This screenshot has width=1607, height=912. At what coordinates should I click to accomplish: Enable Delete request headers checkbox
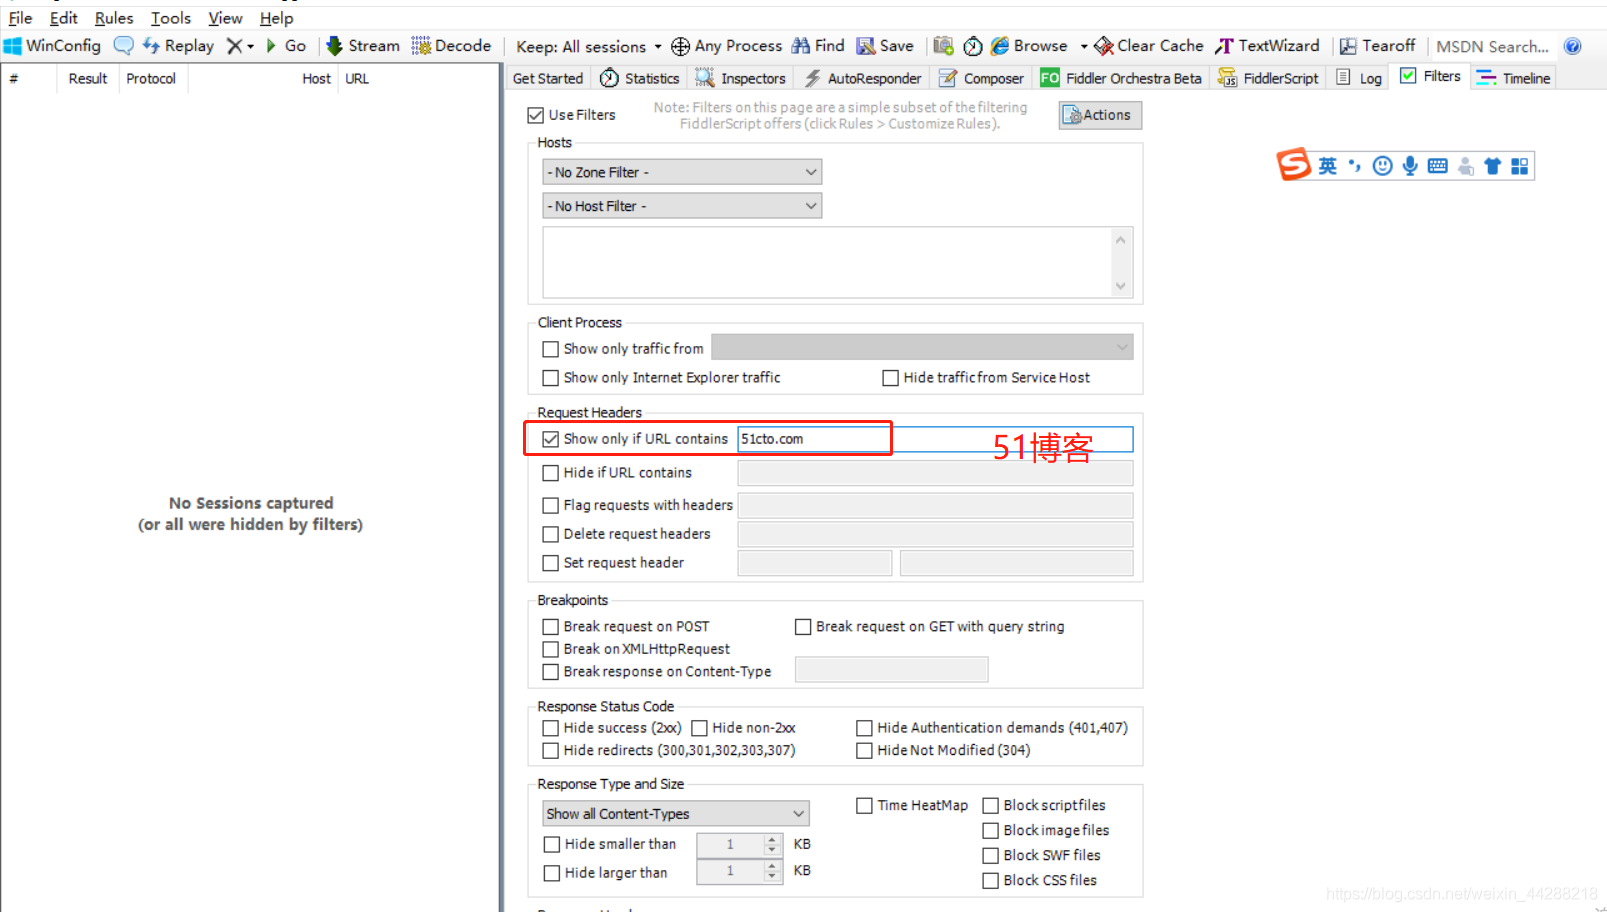(x=550, y=534)
